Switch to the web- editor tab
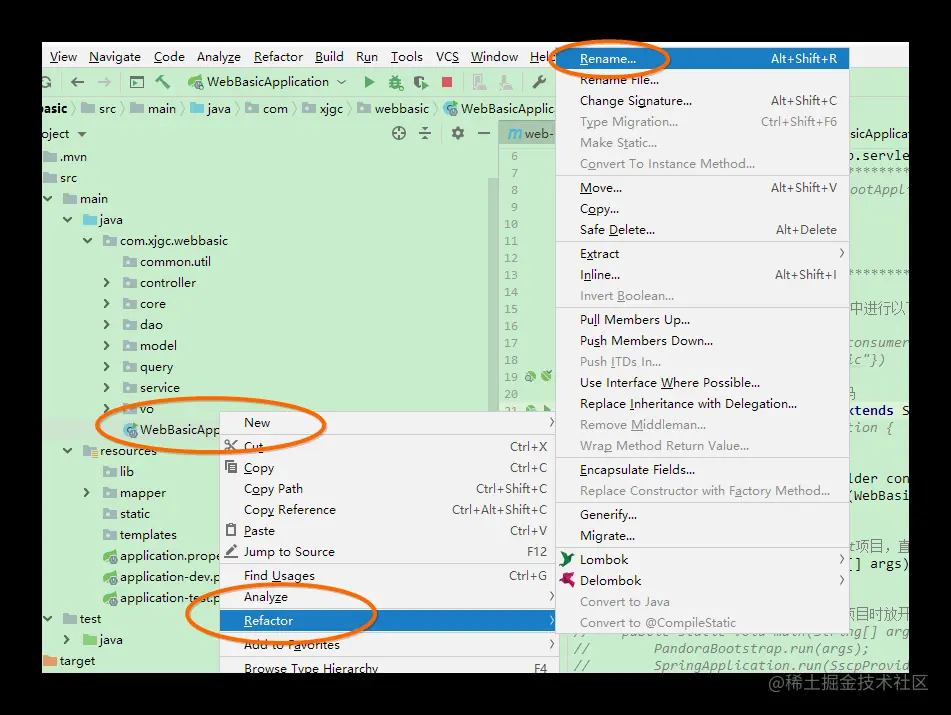The height and width of the screenshot is (715, 951). coord(529,133)
